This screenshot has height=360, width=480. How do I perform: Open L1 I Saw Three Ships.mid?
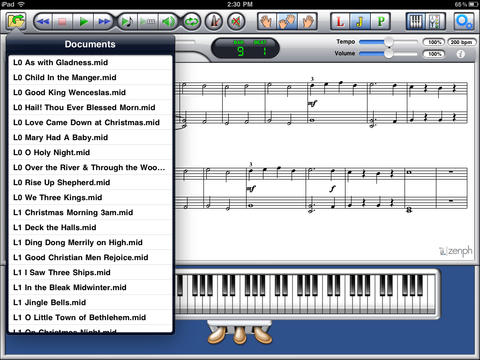(x=90, y=272)
